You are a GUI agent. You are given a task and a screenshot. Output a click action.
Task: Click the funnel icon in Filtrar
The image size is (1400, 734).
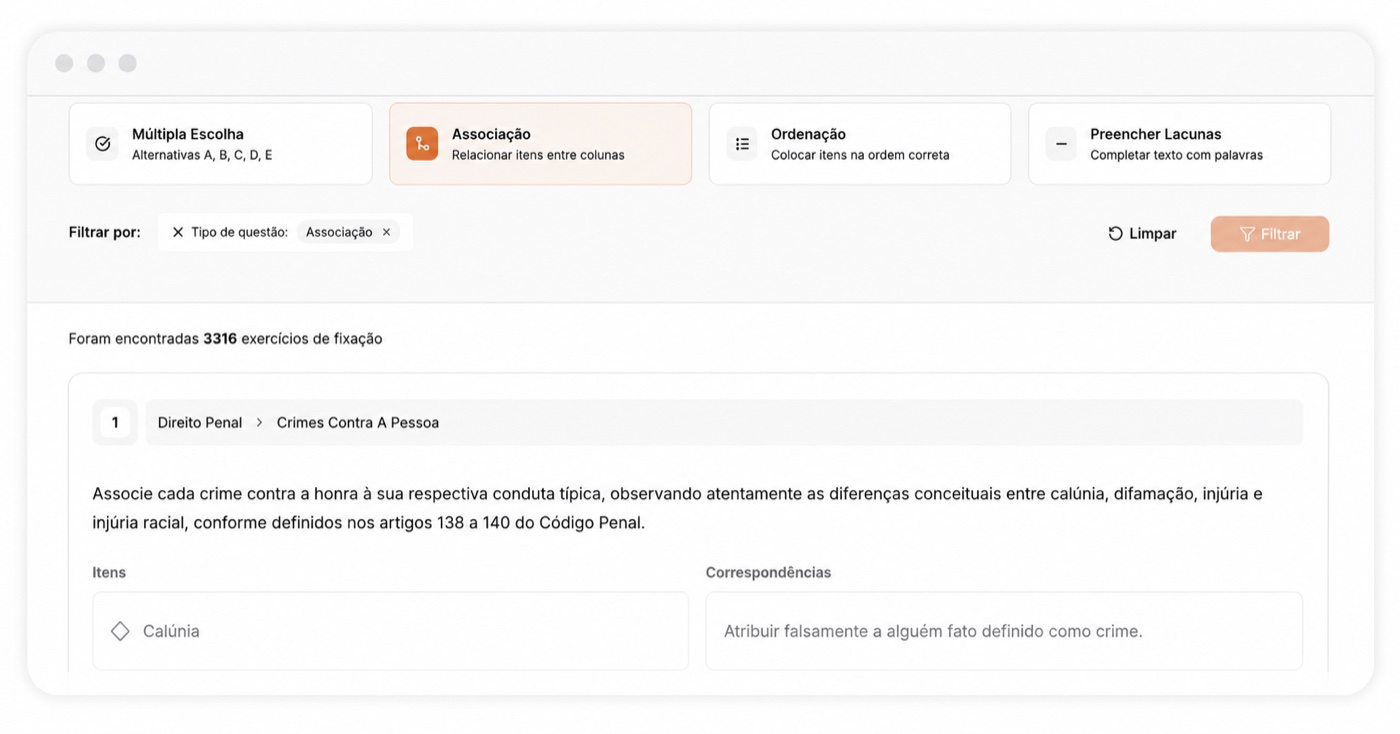(1247, 233)
